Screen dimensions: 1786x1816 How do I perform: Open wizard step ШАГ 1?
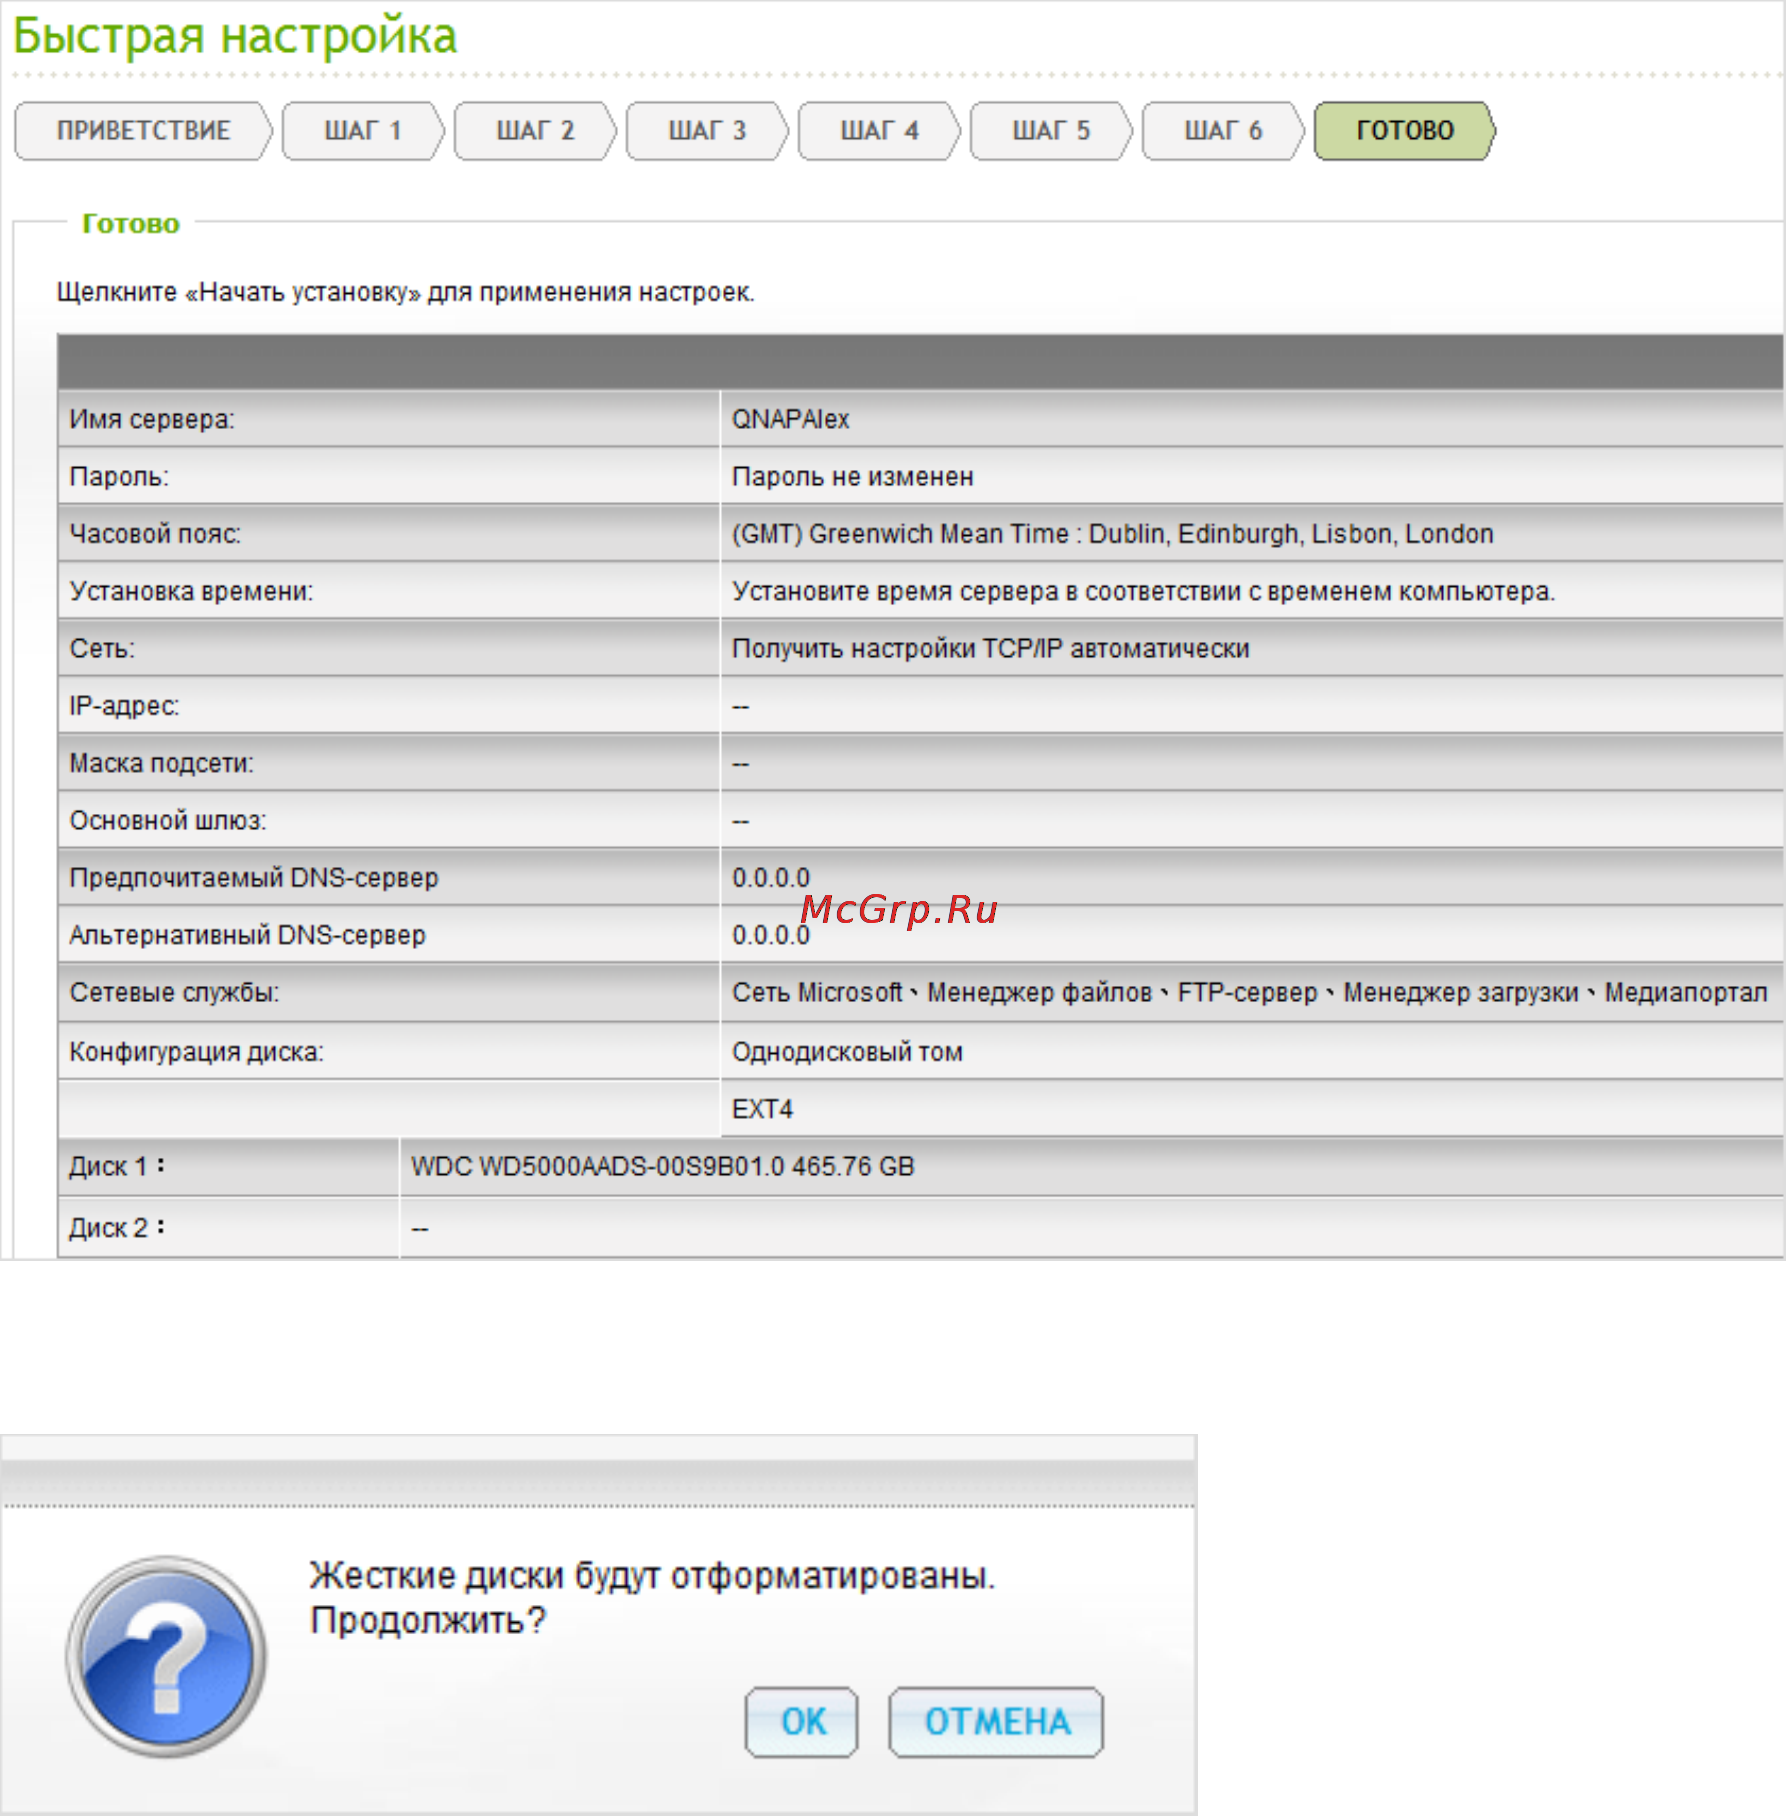[x=363, y=131]
